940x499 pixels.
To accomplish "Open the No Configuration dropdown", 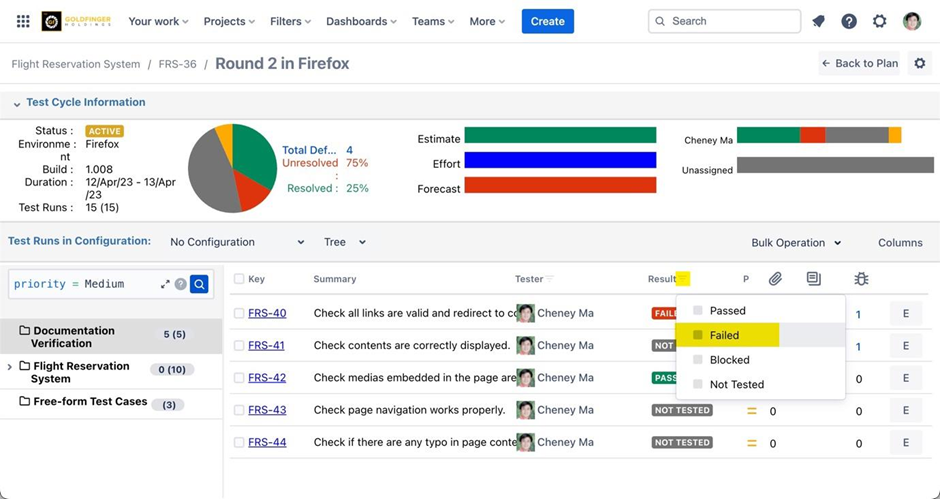I will point(237,242).
